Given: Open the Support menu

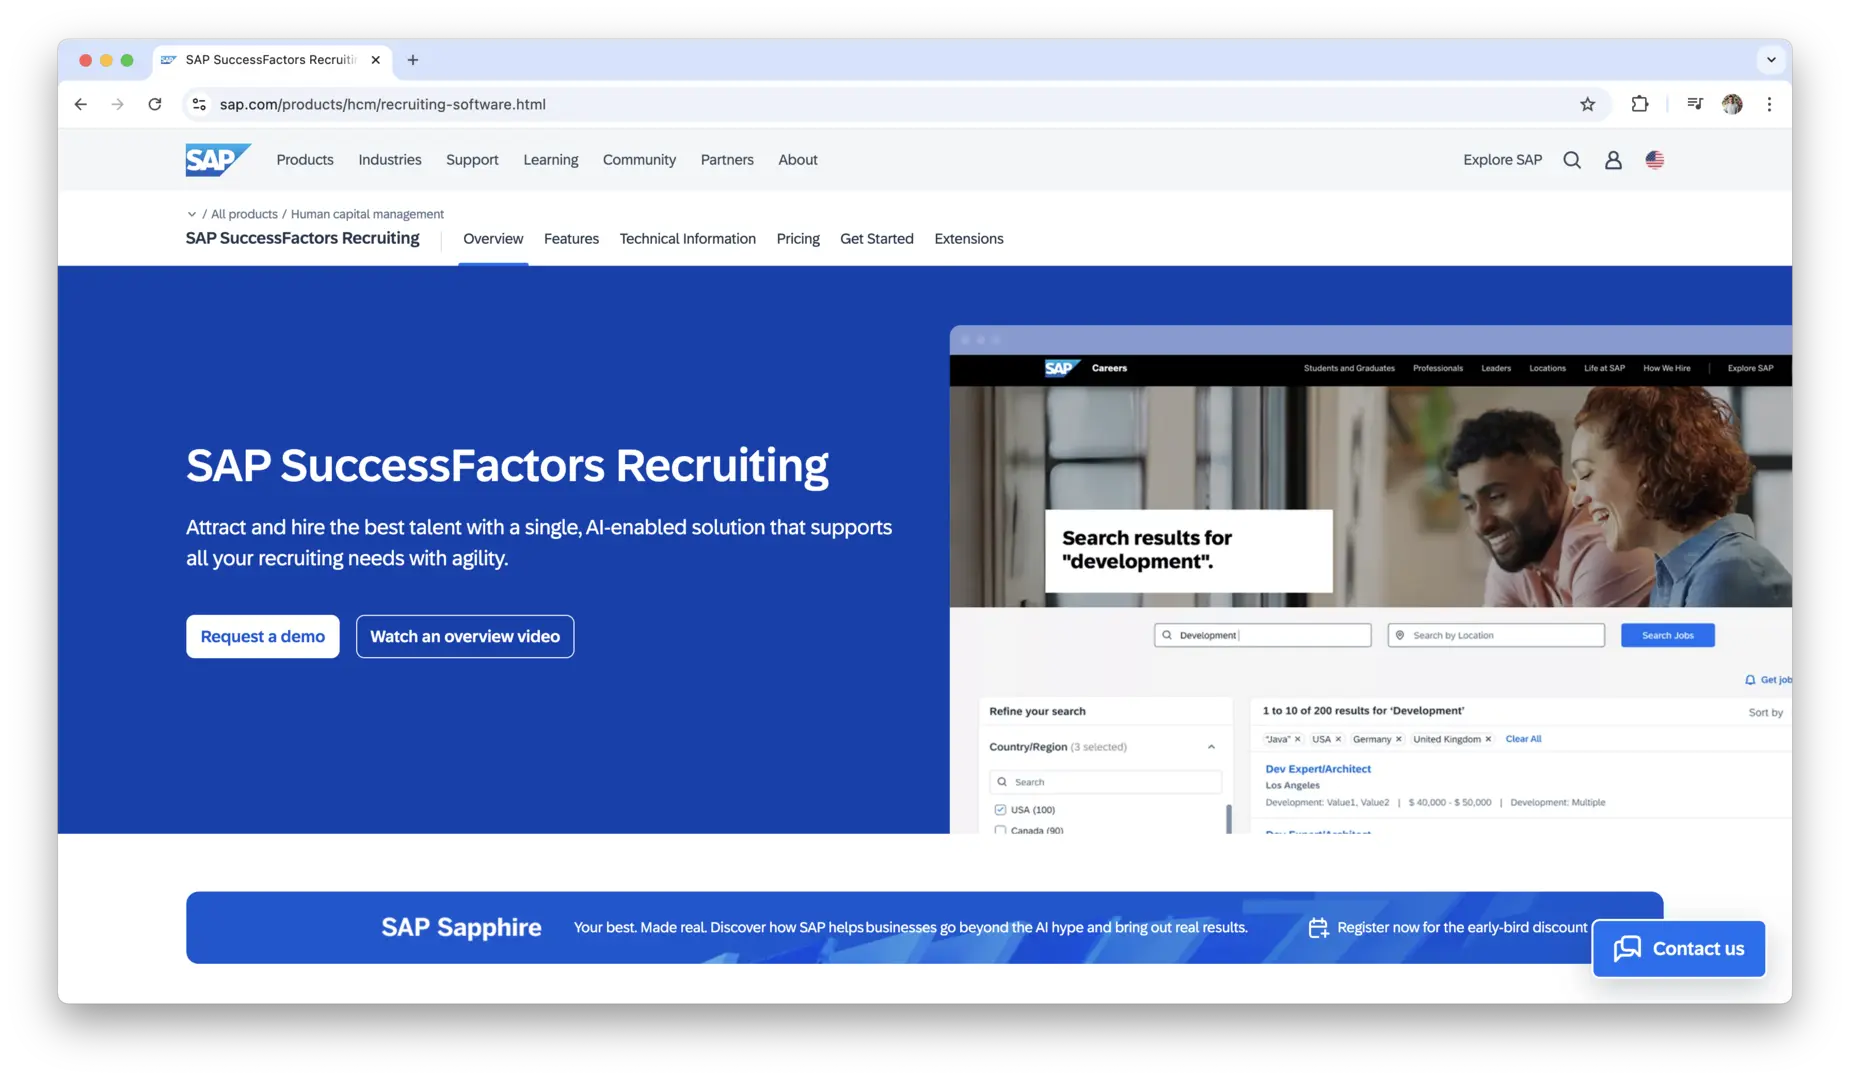Looking at the screenshot, I should [472, 160].
